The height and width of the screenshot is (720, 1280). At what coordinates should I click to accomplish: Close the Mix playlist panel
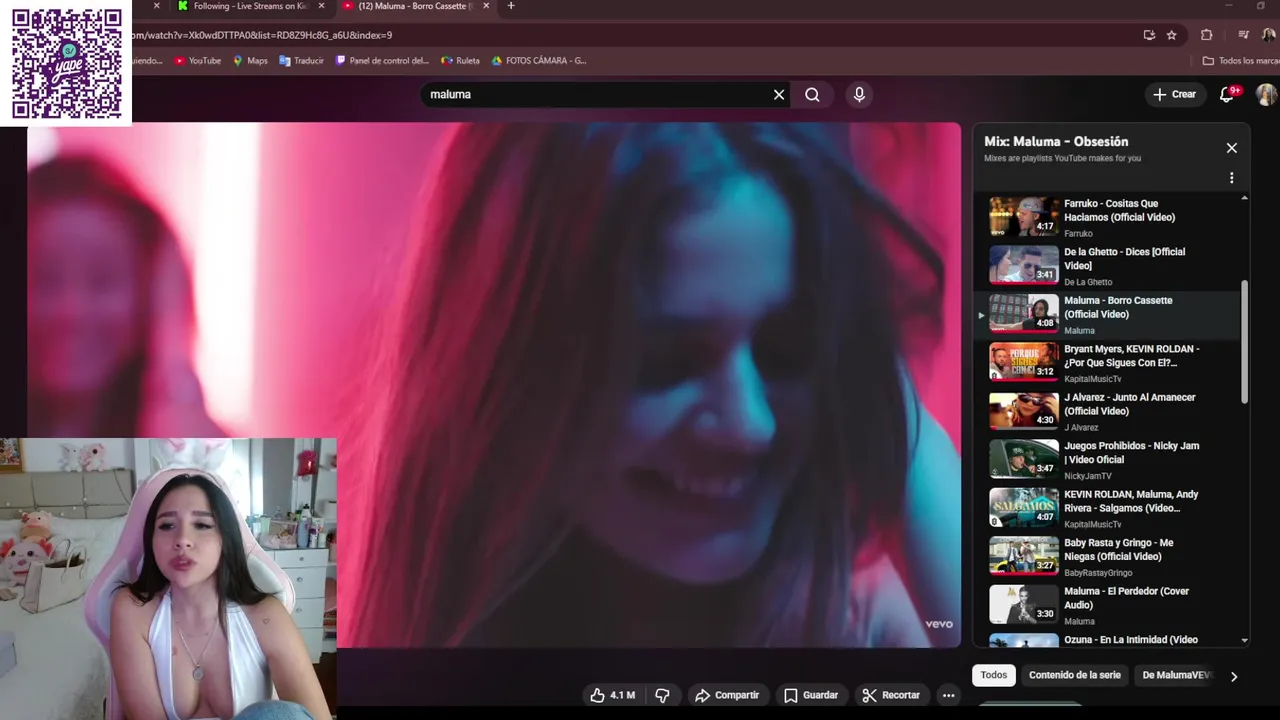pyautogui.click(x=1232, y=148)
